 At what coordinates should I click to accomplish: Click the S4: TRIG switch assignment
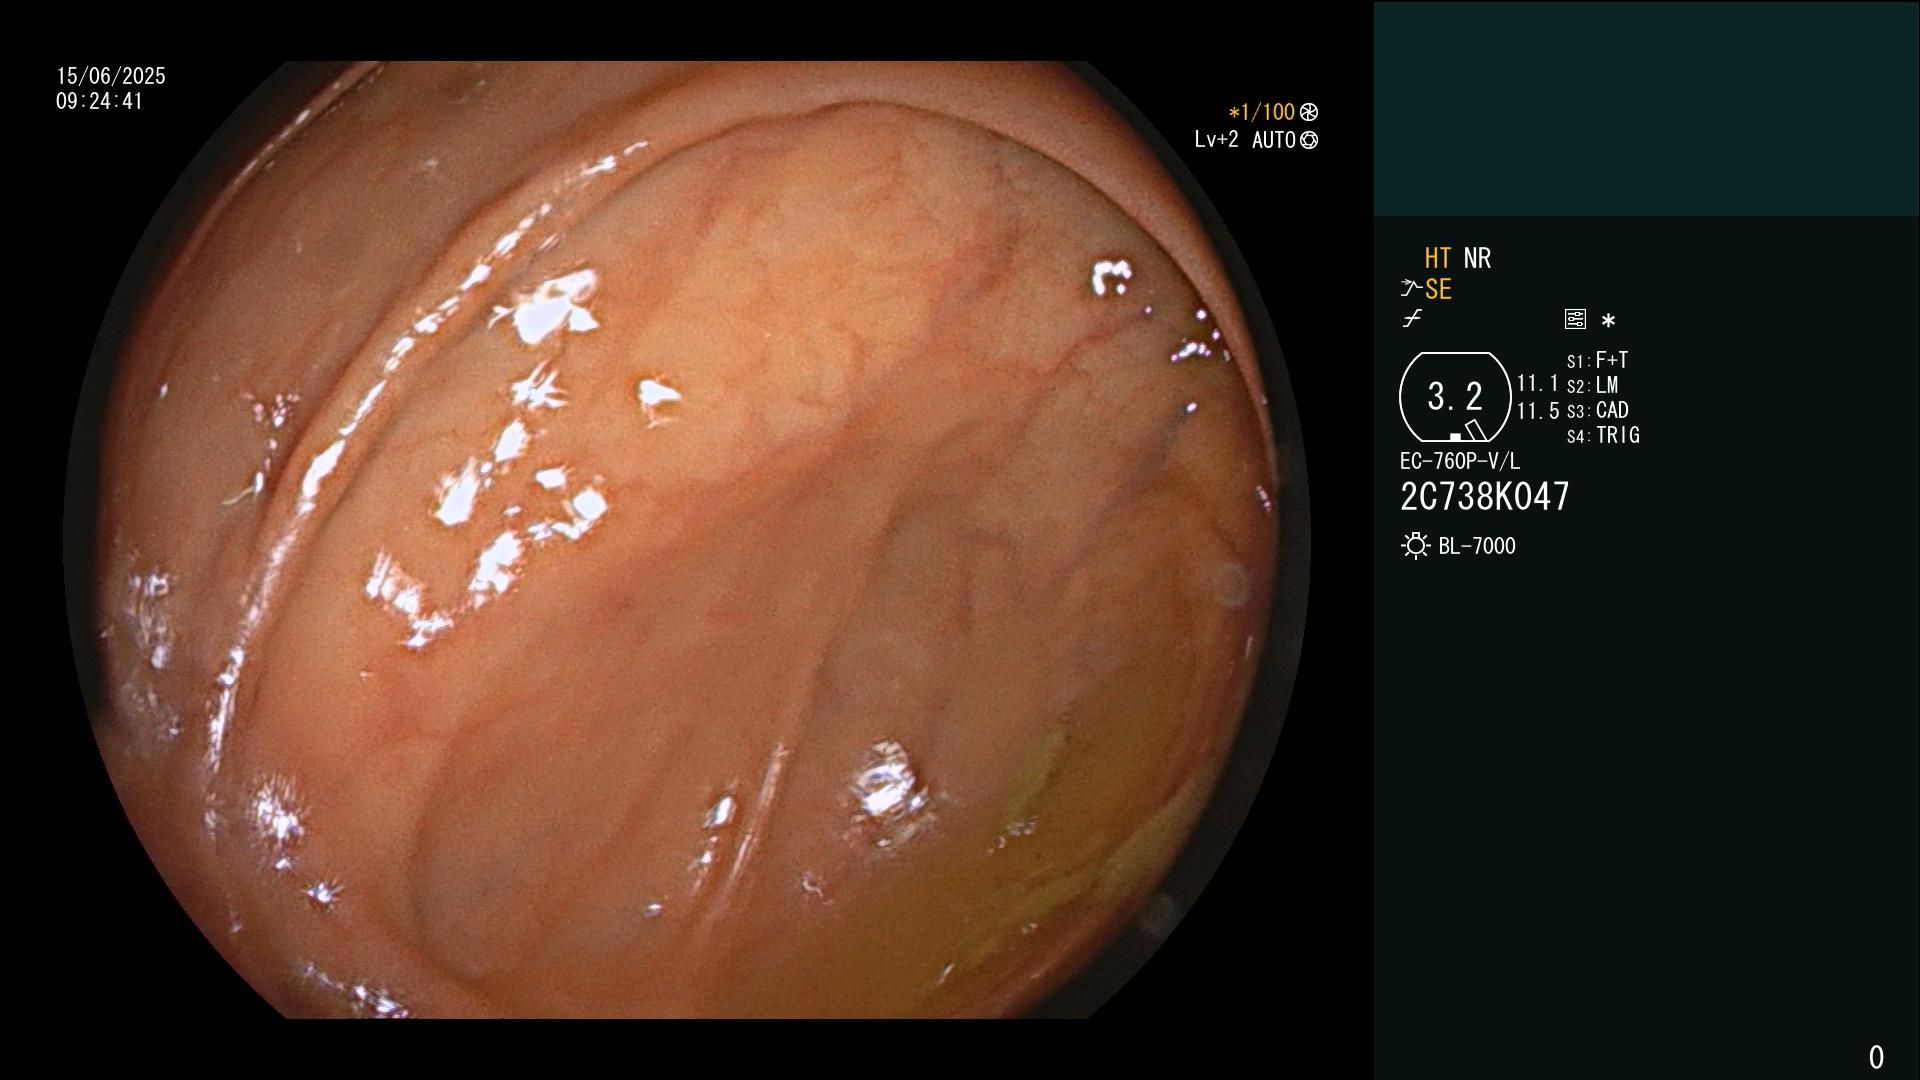tap(1603, 435)
